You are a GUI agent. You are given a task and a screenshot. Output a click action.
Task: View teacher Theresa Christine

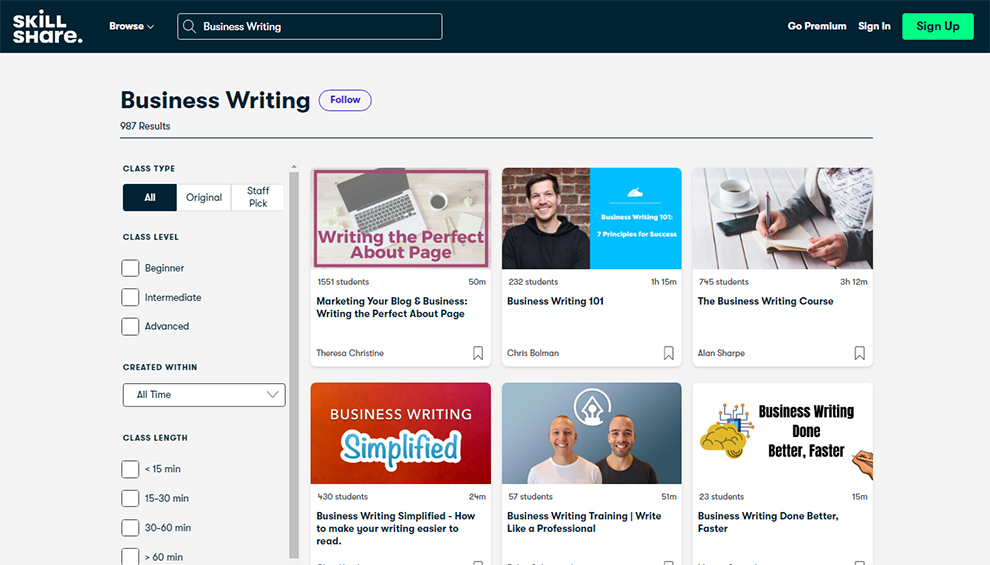tap(350, 353)
